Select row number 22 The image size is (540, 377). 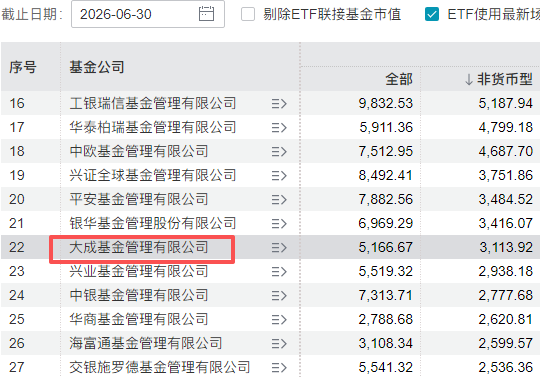click(x=17, y=247)
